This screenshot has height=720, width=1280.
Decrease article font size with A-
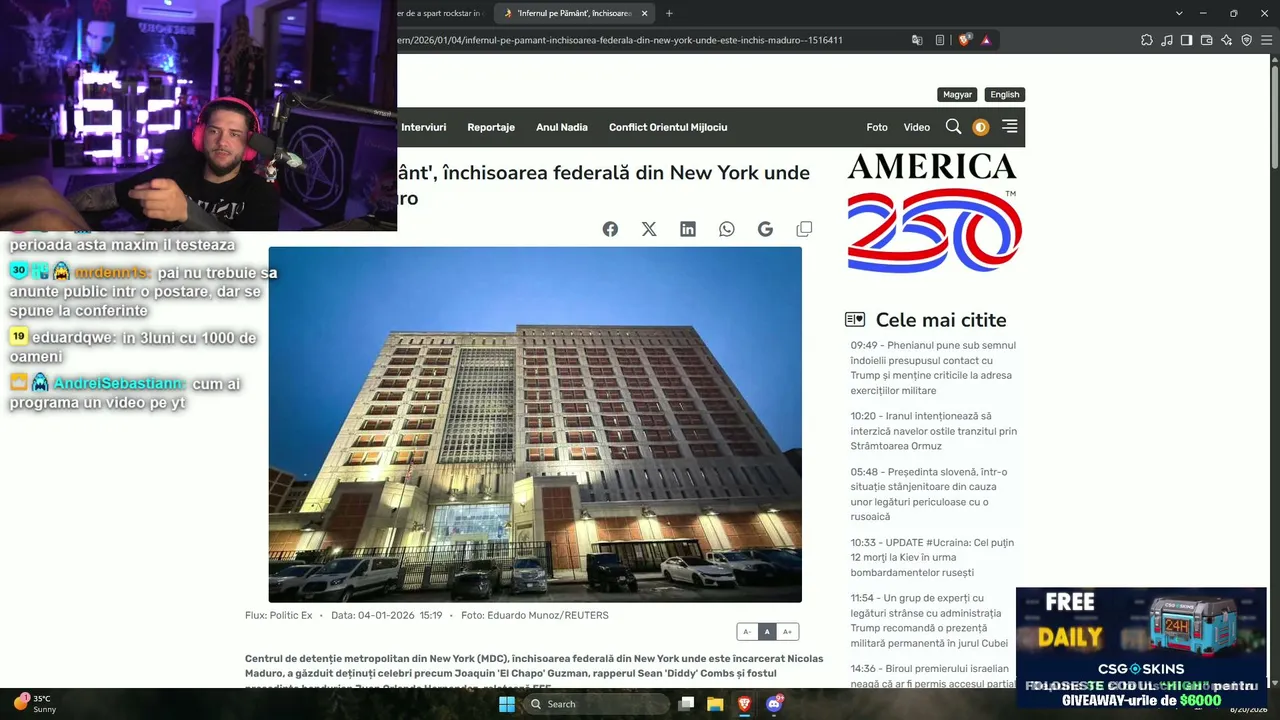point(747,632)
